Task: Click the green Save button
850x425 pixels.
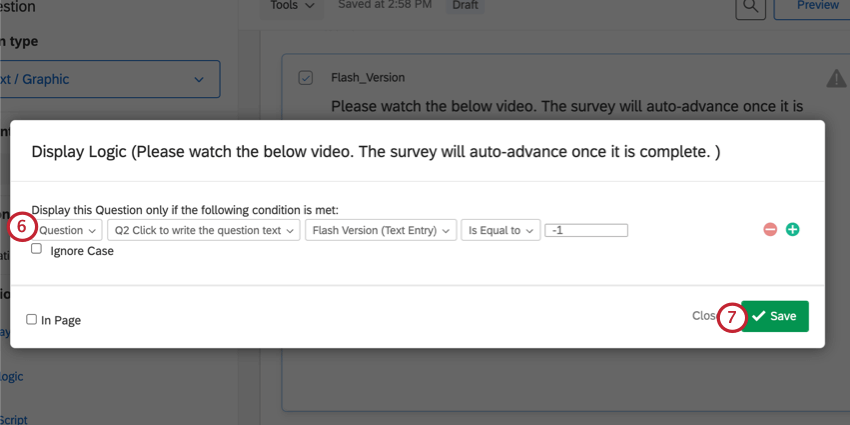Action: click(776, 316)
